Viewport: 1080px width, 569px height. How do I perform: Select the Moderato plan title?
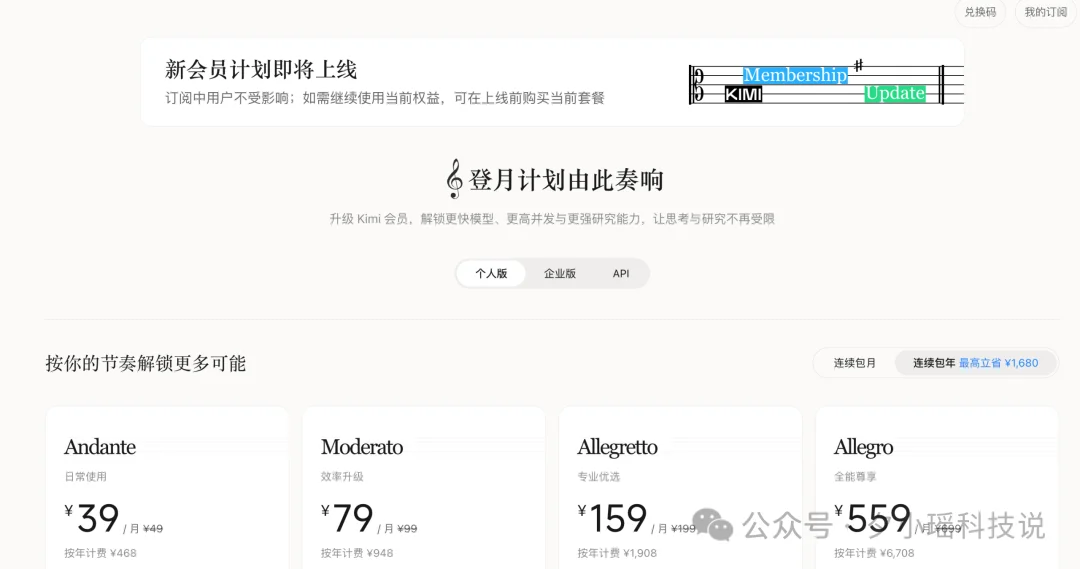click(x=362, y=447)
